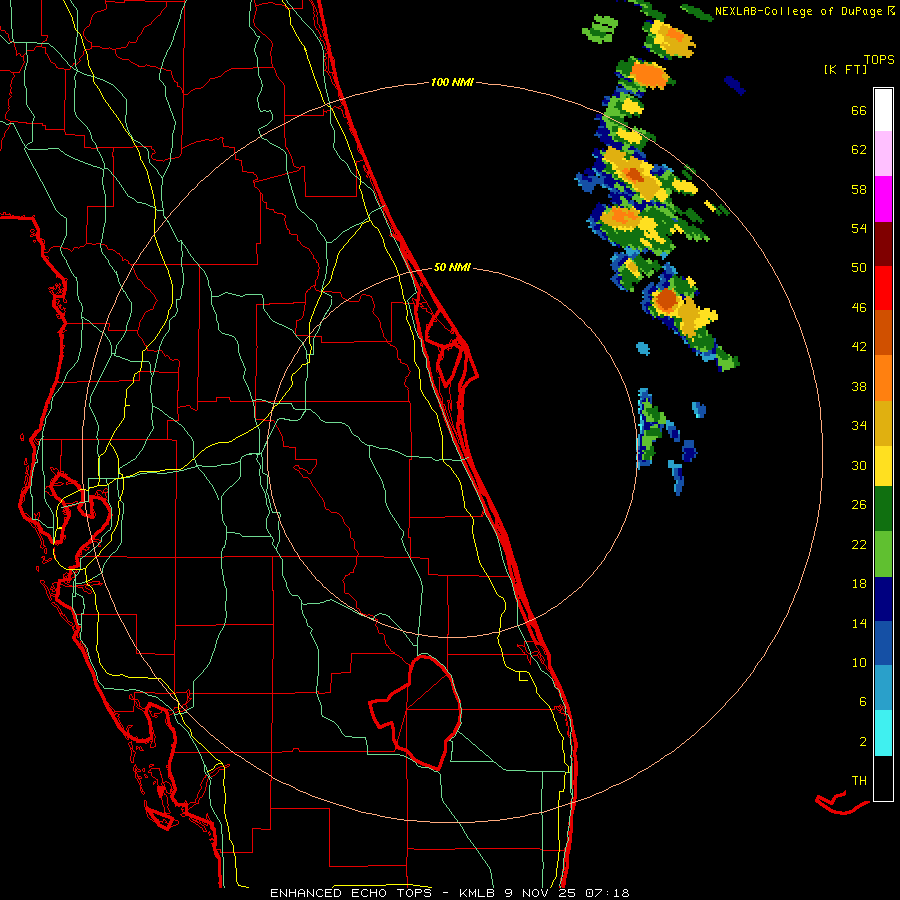Click the "100 NMI" range ring label

(452, 83)
